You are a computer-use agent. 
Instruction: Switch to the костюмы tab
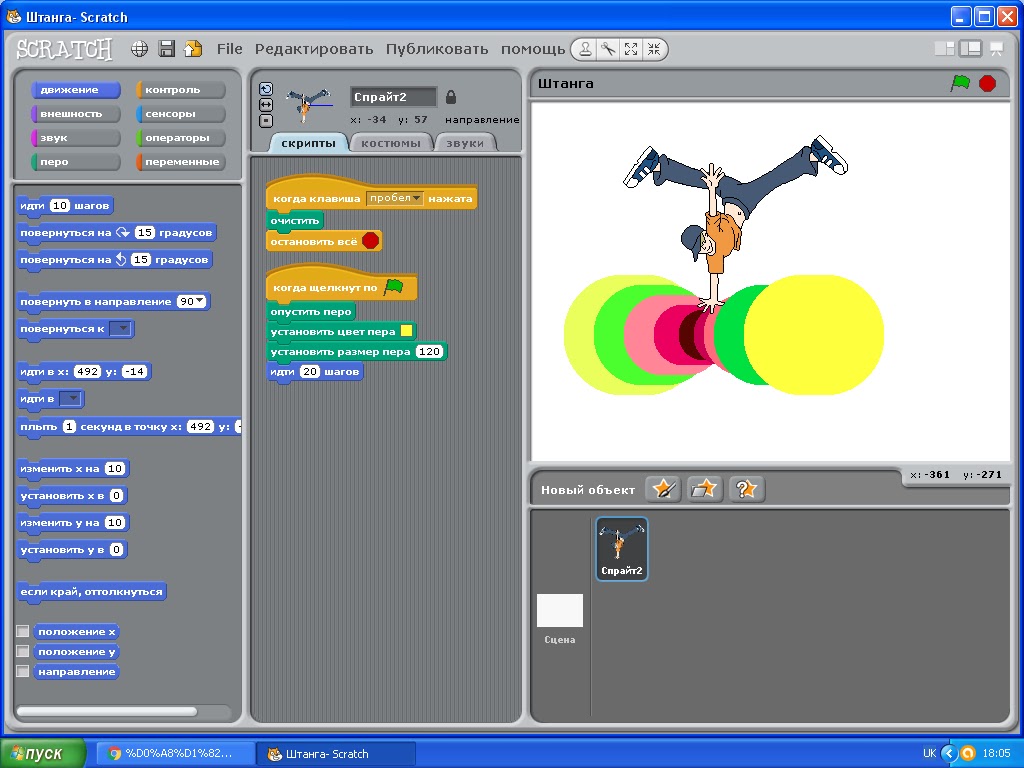[391, 143]
